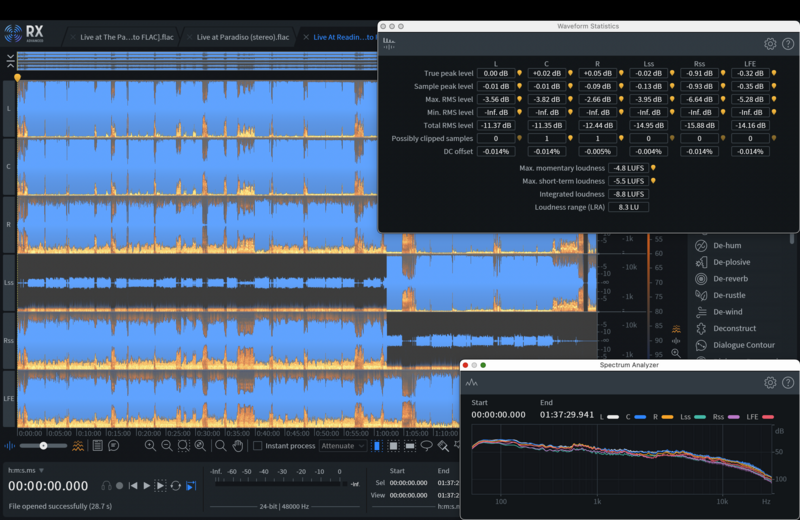Image resolution: width=800 pixels, height=520 pixels.
Task: Open the De-reverb module
Action: pos(729,279)
